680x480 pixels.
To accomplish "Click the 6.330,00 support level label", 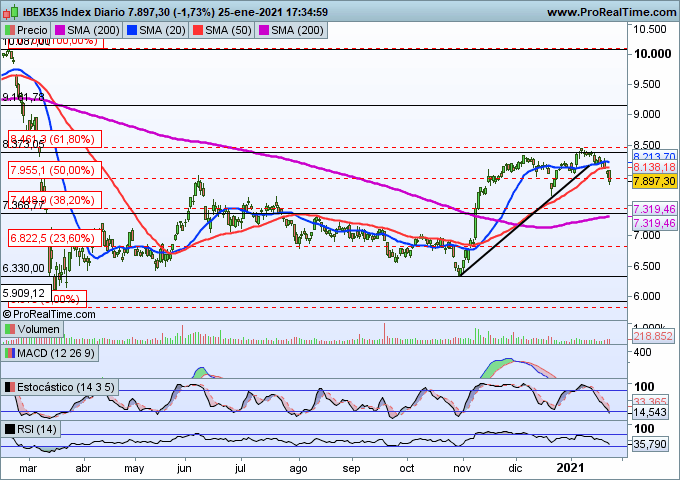I will point(23,268).
